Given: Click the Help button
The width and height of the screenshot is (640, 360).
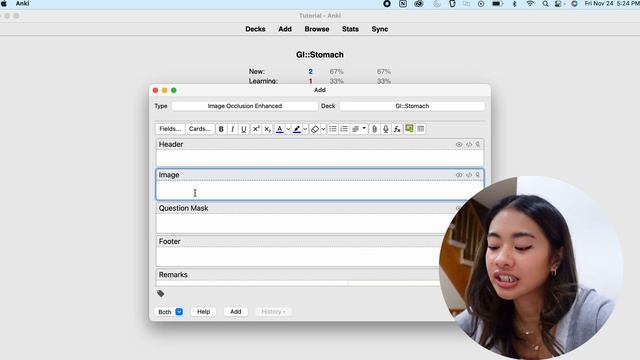Looking at the screenshot, I should 203,312.
